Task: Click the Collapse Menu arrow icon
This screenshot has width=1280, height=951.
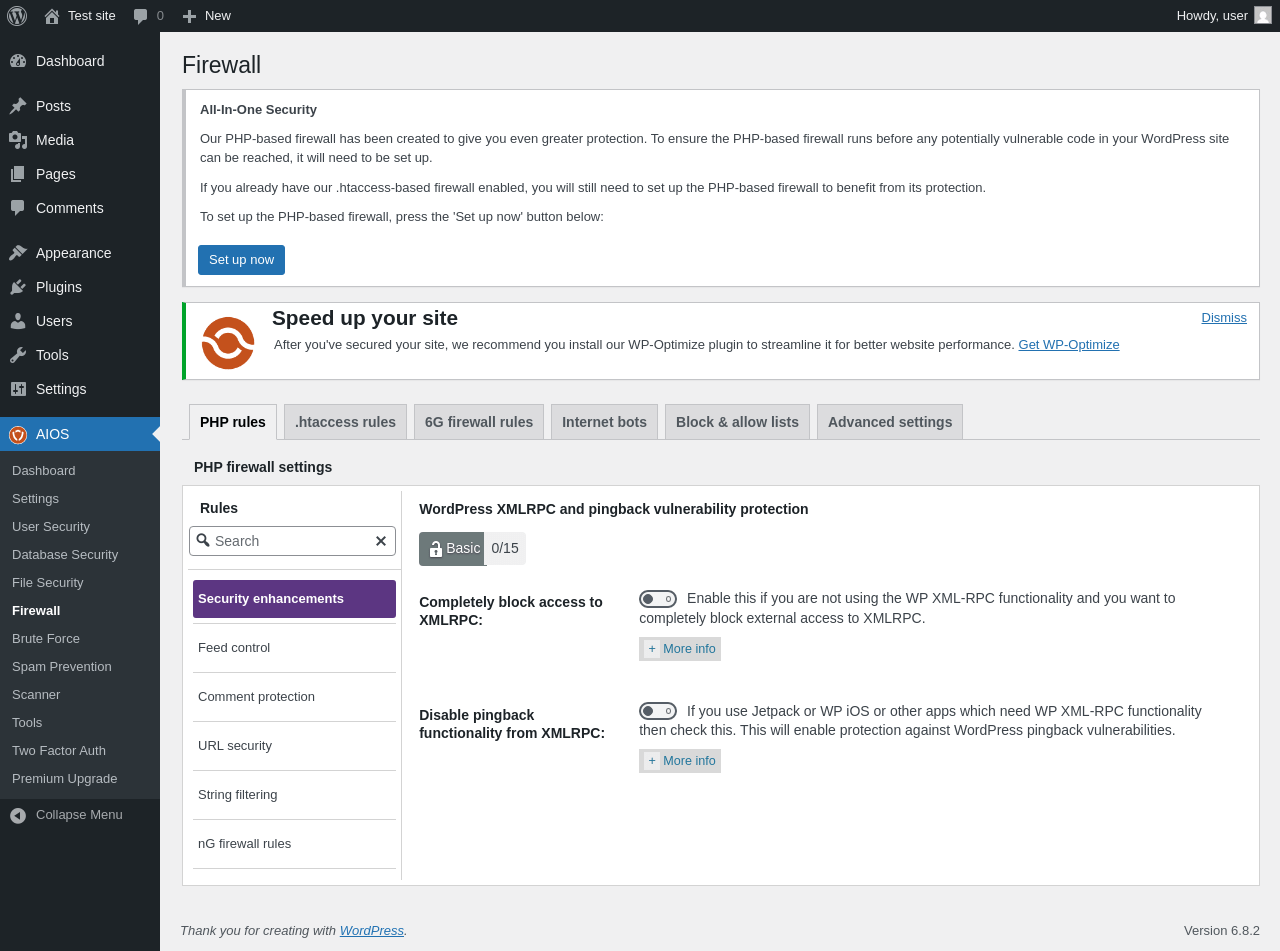Action: [18, 815]
